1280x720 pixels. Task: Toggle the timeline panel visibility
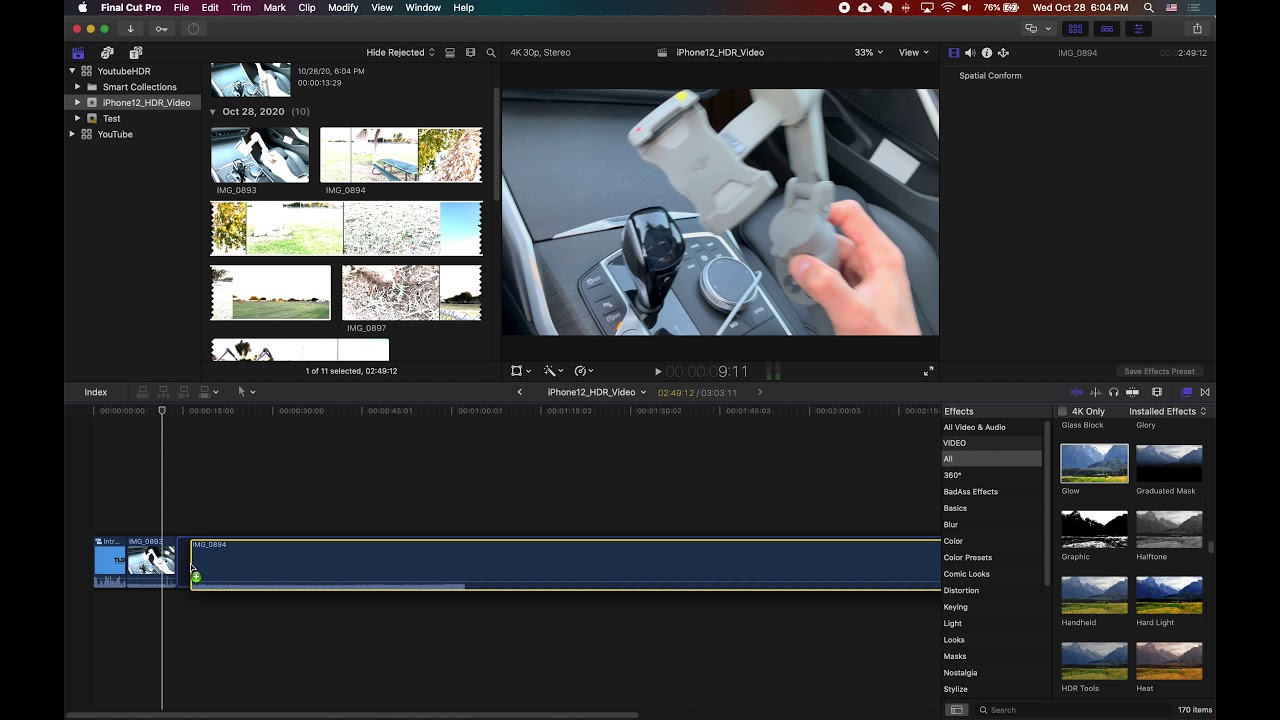coord(1107,29)
